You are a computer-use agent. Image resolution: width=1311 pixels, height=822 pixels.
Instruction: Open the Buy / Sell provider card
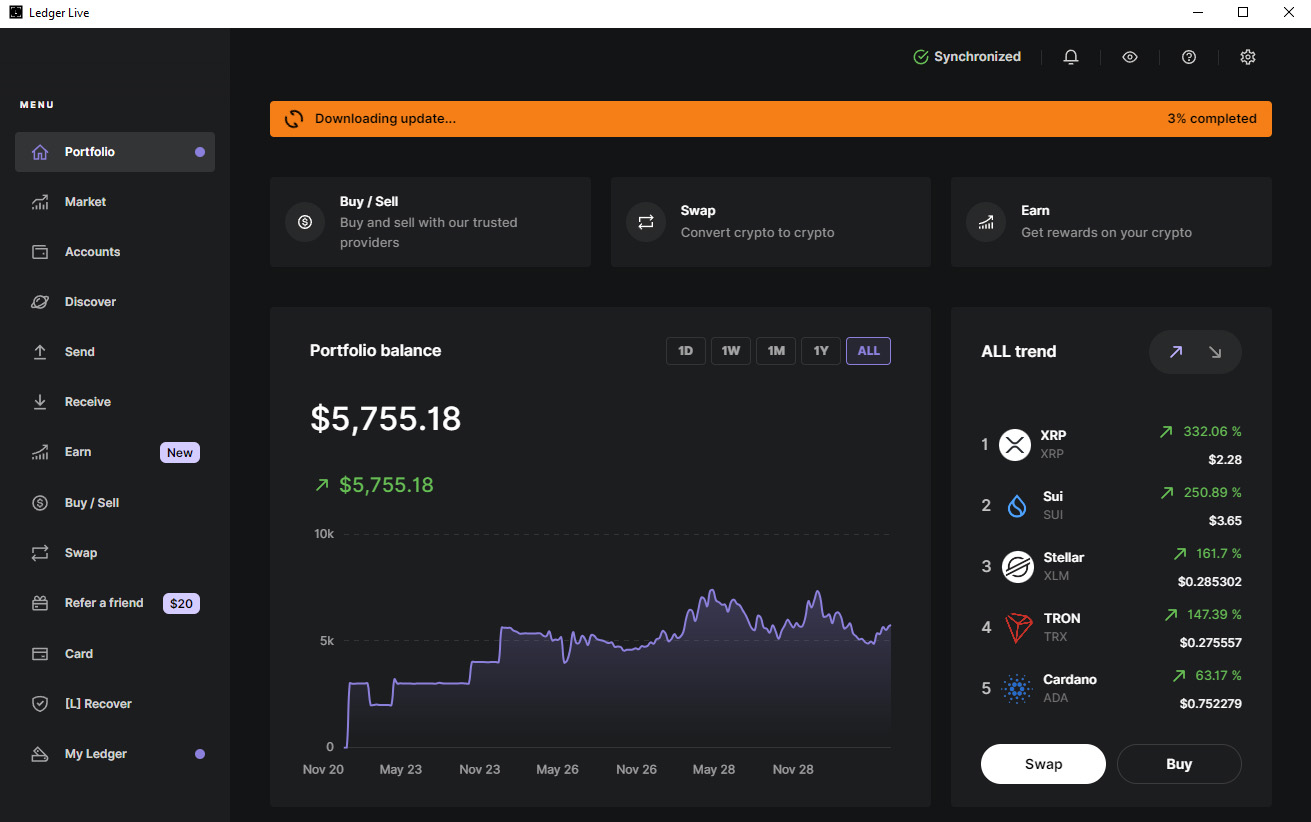pos(430,222)
